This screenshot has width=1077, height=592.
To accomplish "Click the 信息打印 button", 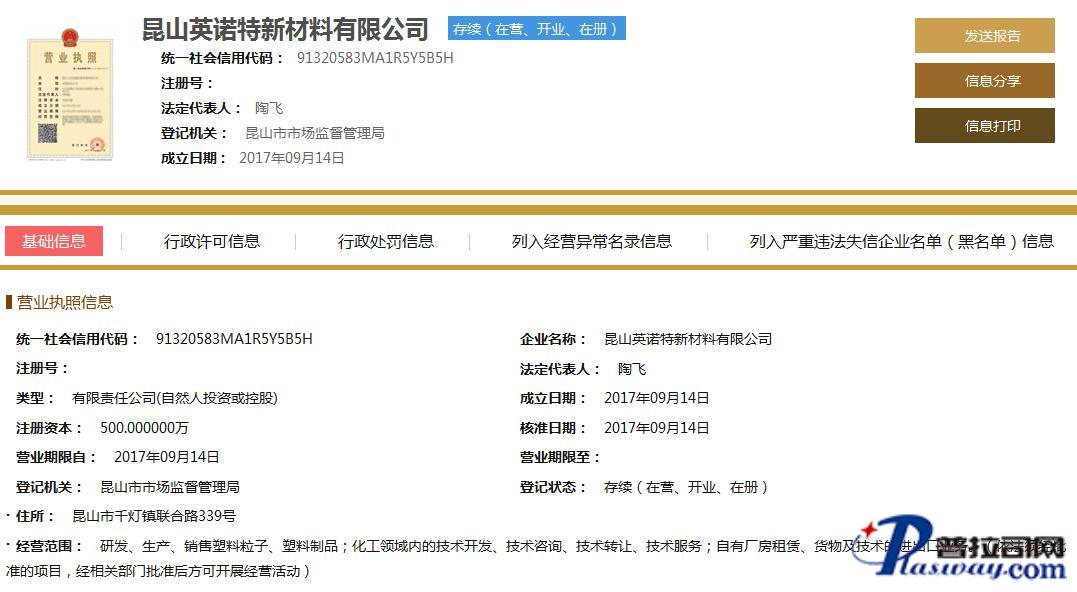I will (x=984, y=126).
